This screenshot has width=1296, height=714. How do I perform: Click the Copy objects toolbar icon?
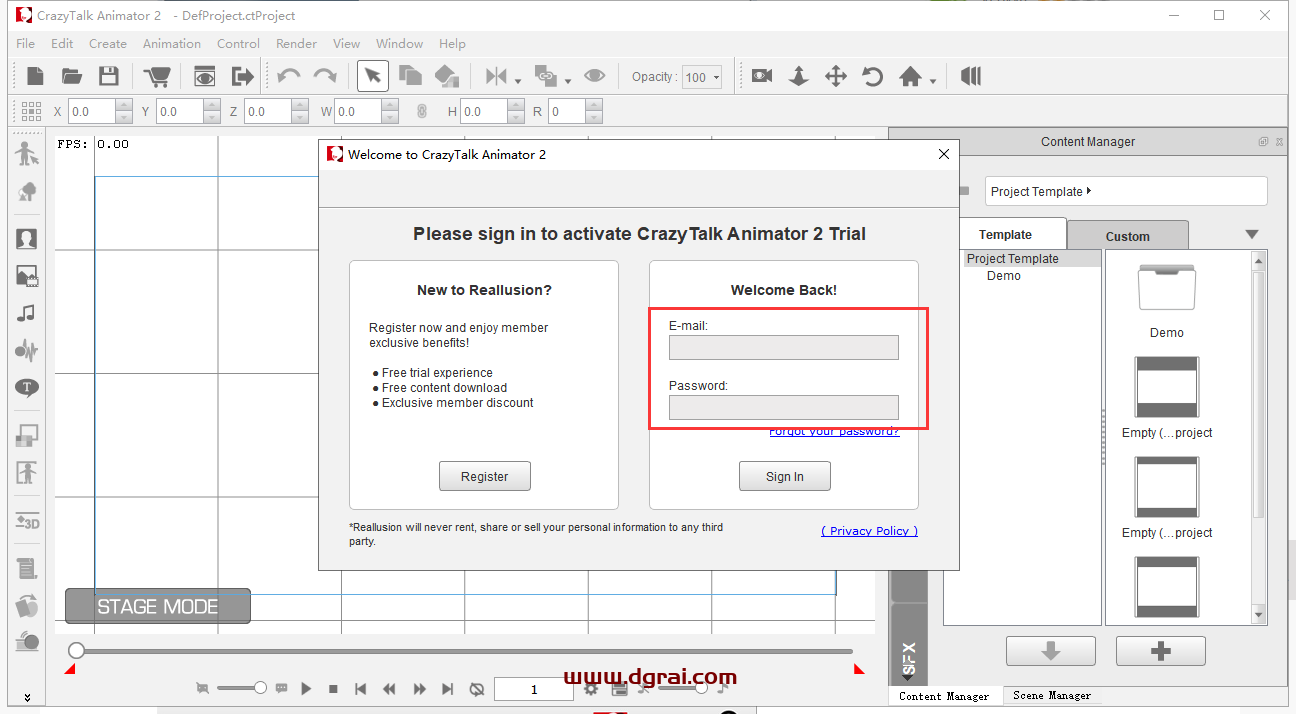pyautogui.click(x=410, y=76)
